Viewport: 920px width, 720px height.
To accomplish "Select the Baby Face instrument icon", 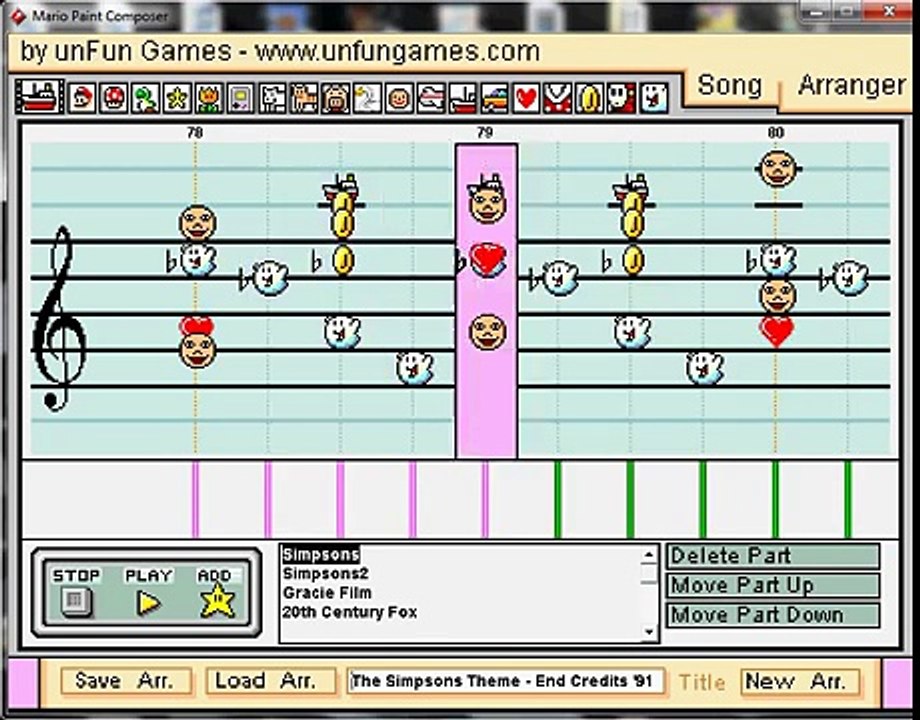I will (x=399, y=97).
